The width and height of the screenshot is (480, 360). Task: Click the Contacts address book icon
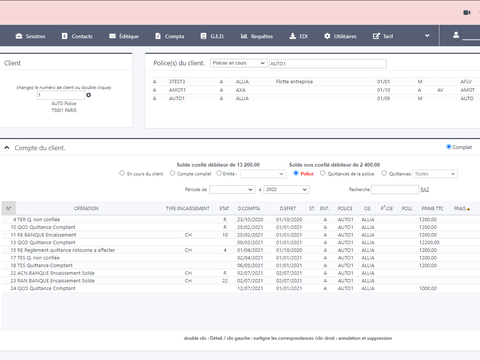(x=64, y=36)
